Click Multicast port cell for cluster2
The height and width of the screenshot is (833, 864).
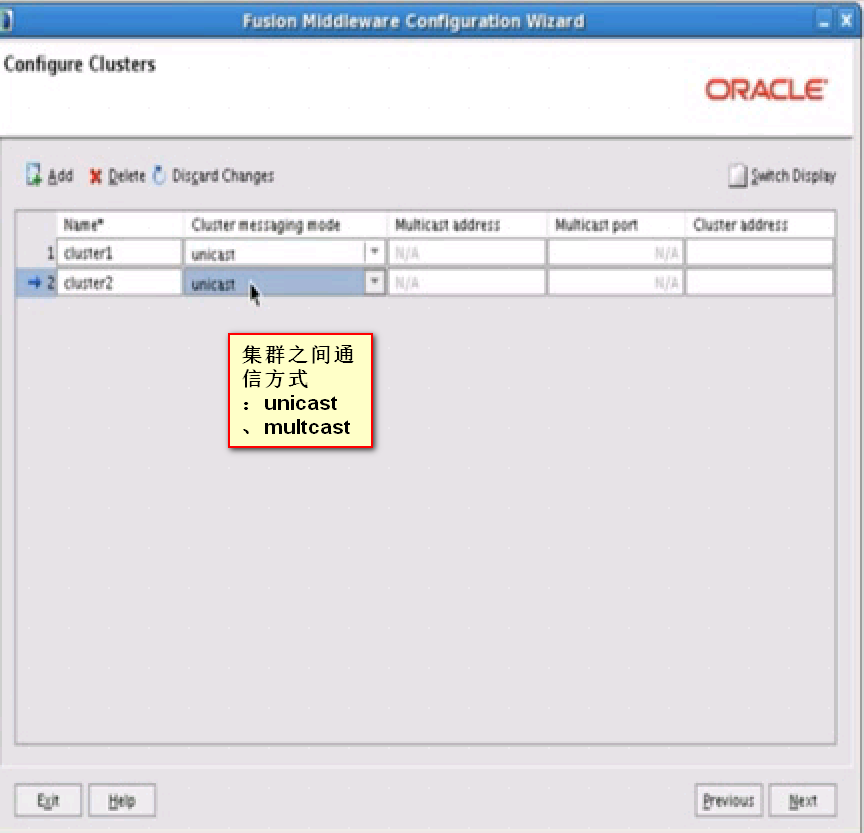615,283
